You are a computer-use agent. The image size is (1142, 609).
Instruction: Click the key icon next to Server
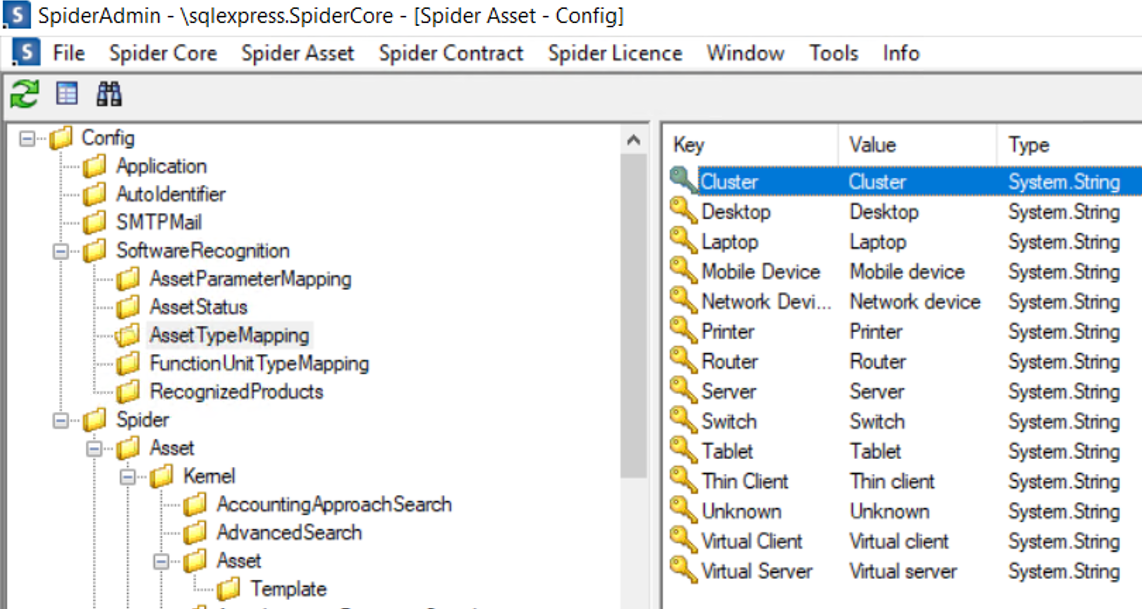point(683,390)
